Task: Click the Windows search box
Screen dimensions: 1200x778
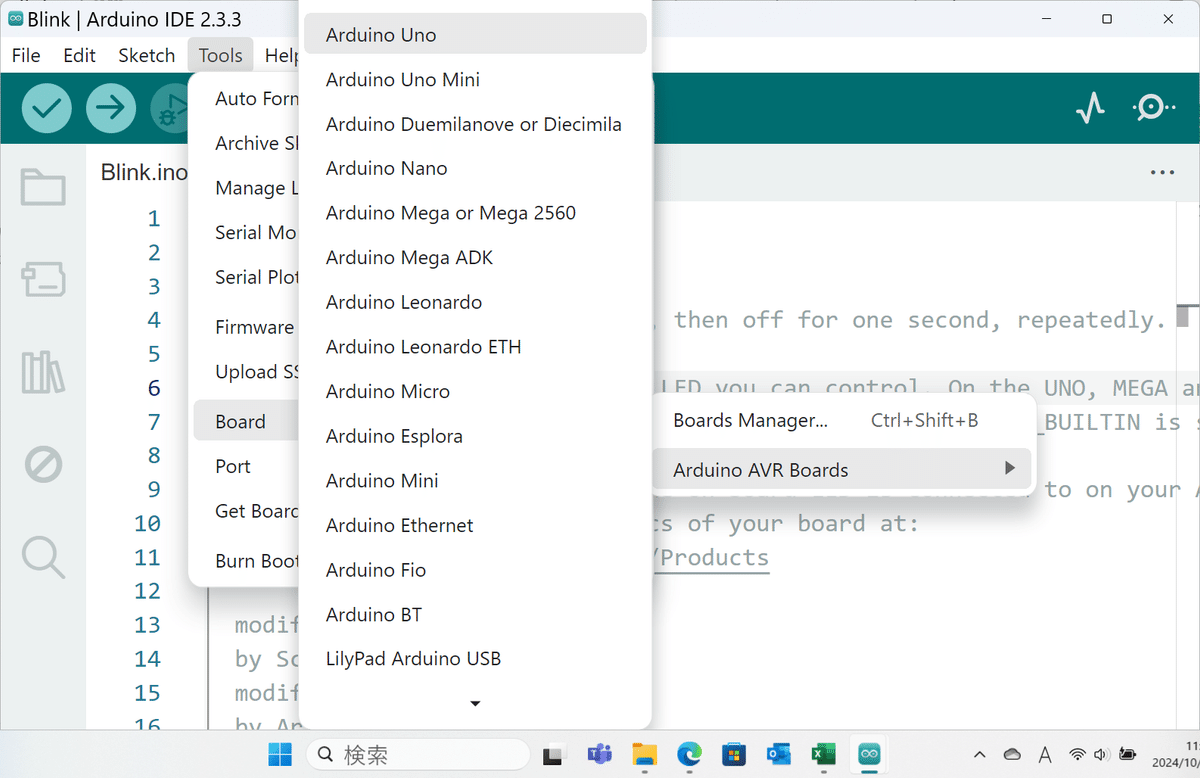Action: pyautogui.click(x=418, y=754)
